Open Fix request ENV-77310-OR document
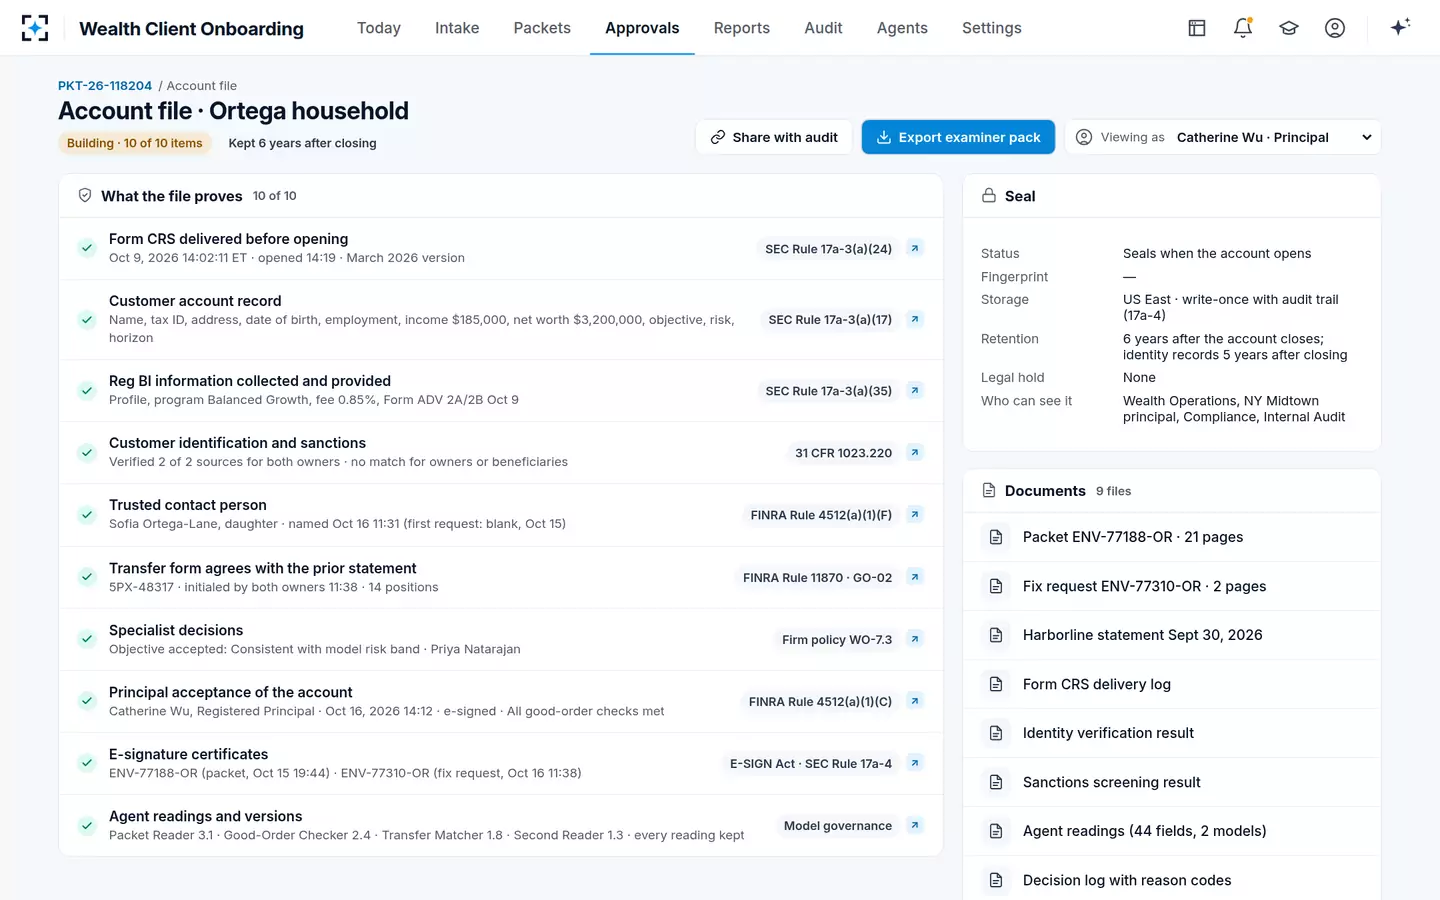The image size is (1440, 900). (1171, 586)
